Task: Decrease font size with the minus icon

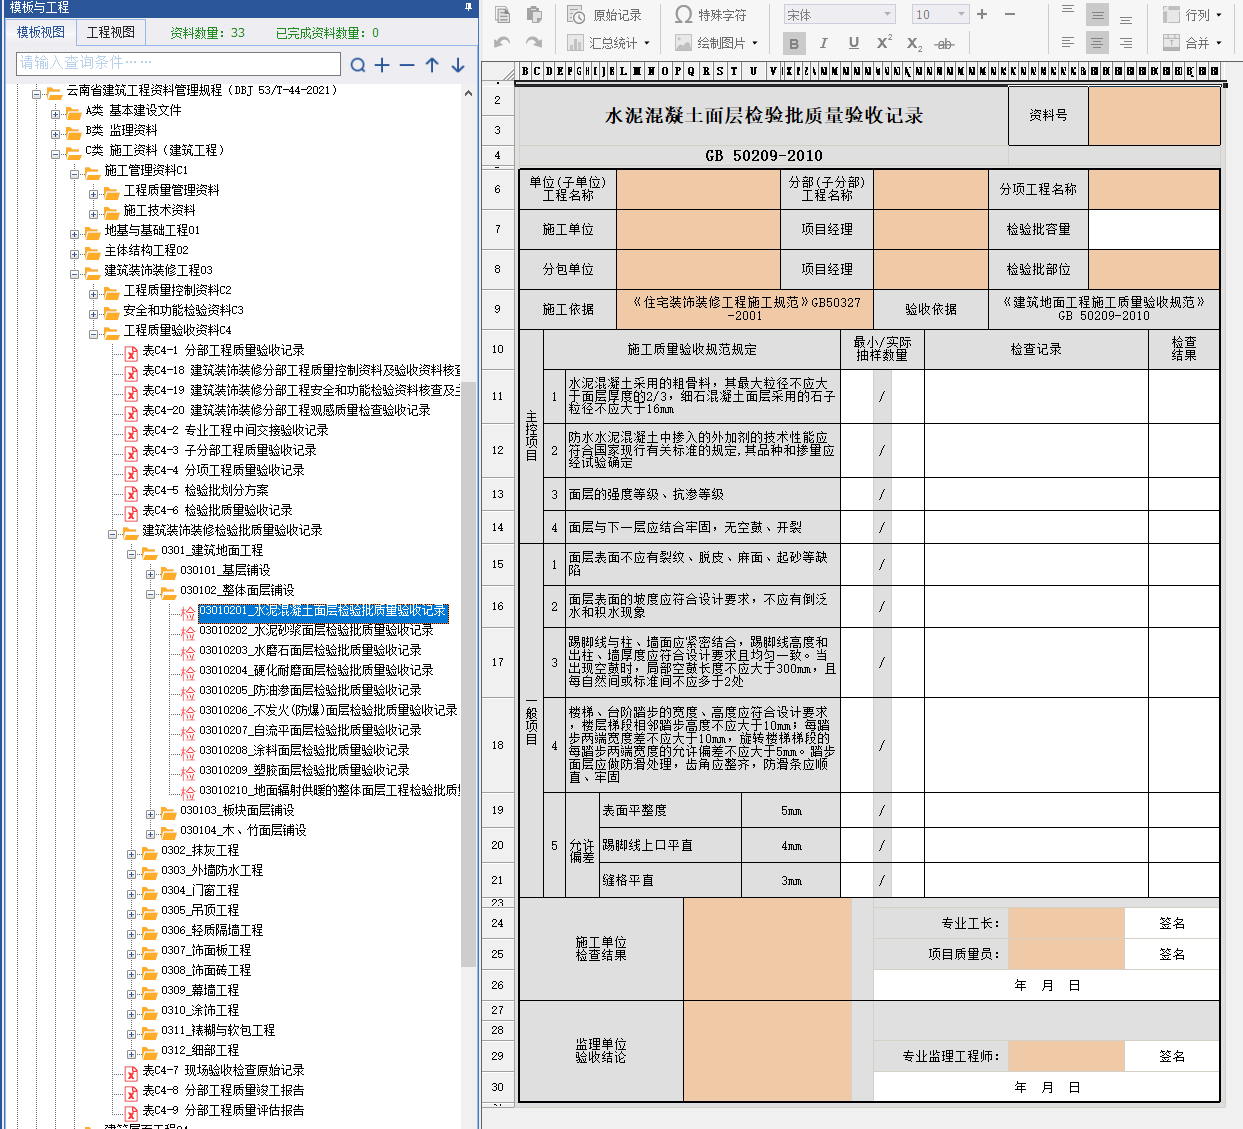Action: (1010, 14)
